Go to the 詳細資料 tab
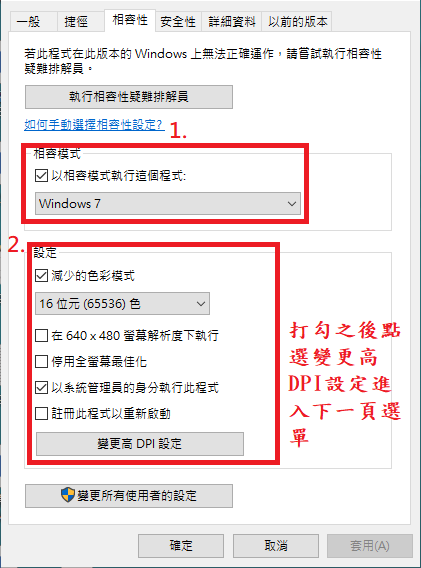Viewport: 421px width, 568px height. [x=232, y=22]
